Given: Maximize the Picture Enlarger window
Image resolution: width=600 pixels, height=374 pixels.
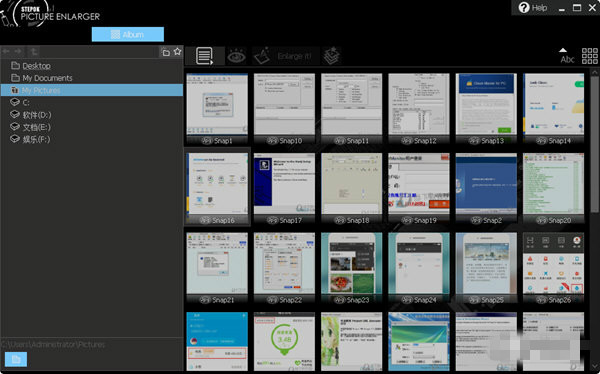Looking at the screenshot, I should (x=577, y=8).
